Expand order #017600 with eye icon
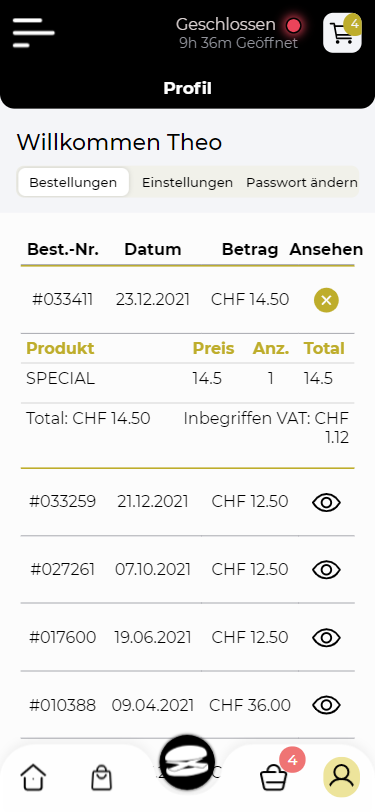 326,637
